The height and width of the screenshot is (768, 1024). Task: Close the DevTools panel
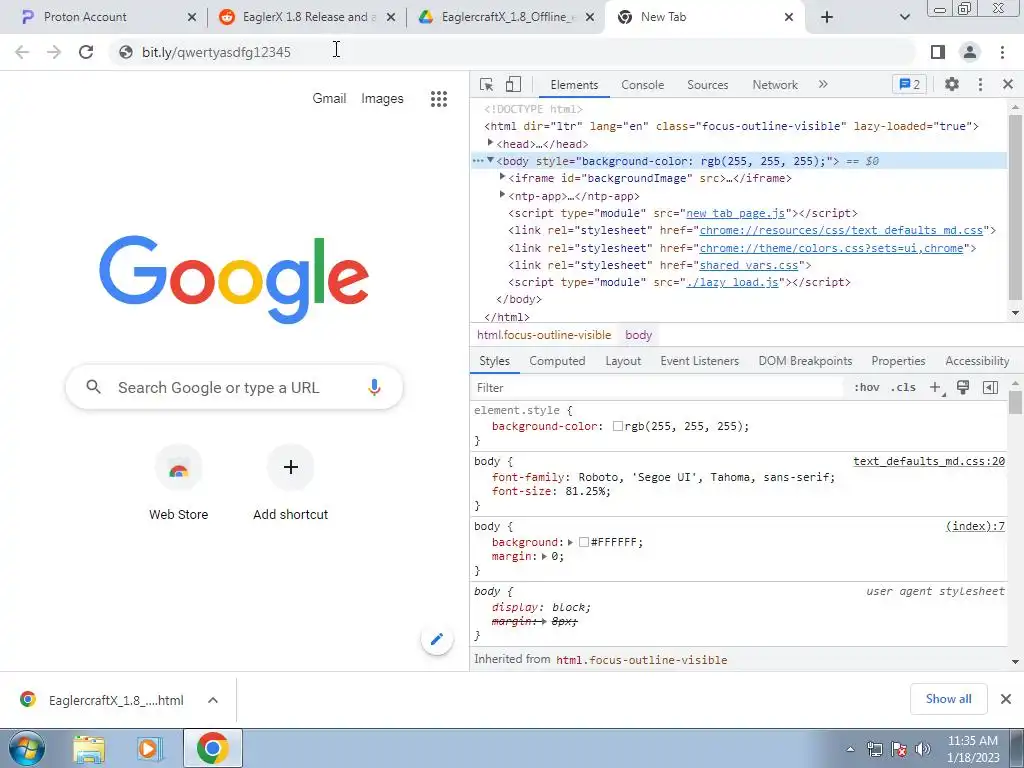[1007, 84]
